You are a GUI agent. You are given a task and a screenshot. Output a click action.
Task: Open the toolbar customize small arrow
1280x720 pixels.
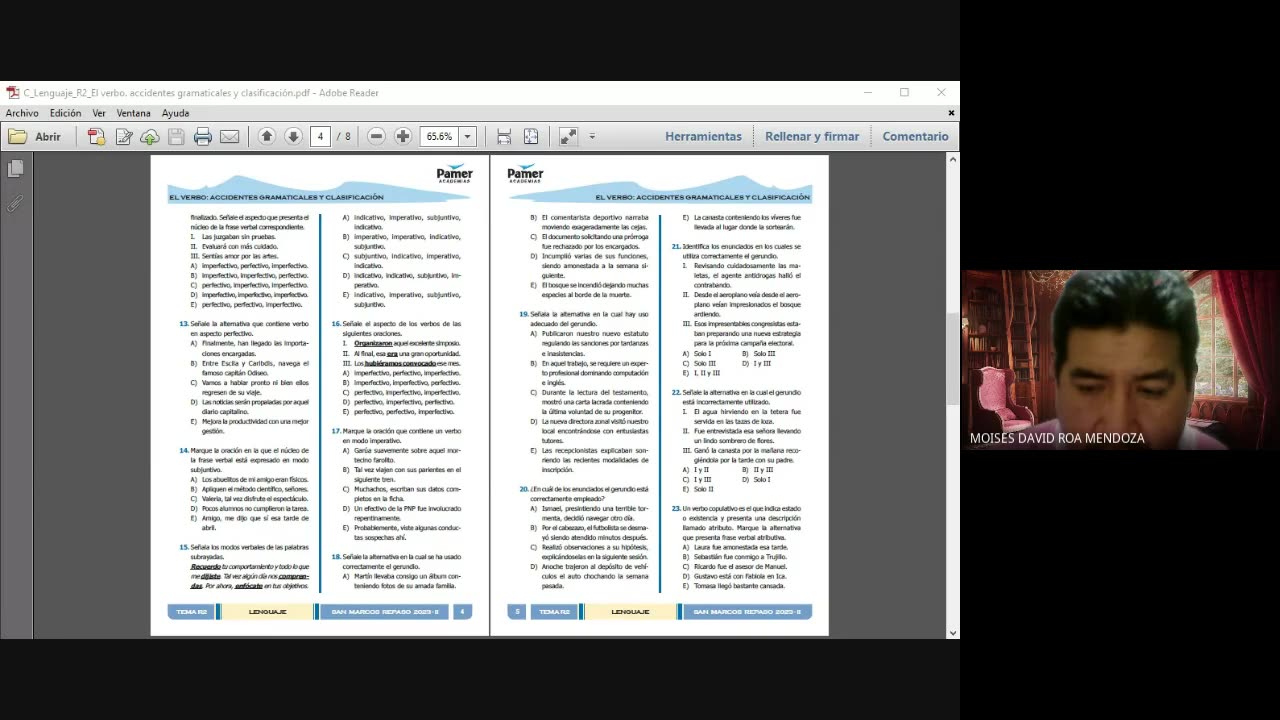(x=592, y=137)
